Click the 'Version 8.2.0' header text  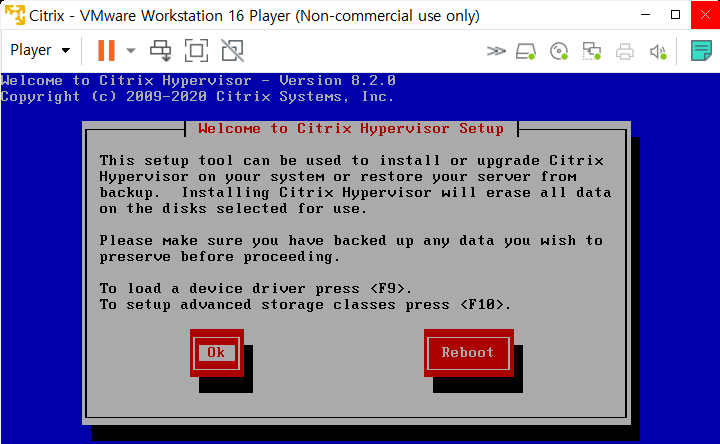[338, 80]
